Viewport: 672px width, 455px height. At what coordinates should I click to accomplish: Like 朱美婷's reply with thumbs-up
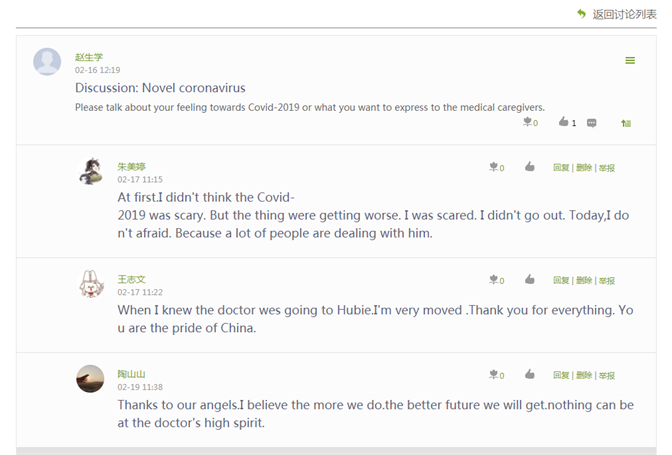click(x=530, y=167)
